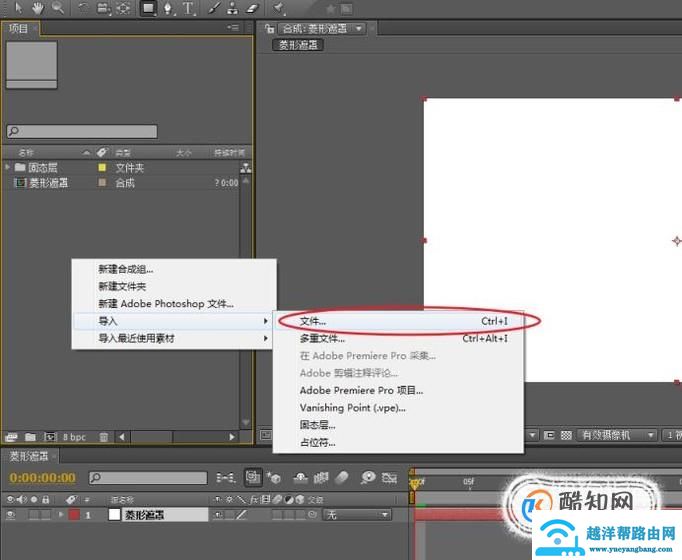Expand the 固态层 folder
The width and height of the screenshot is (682, 560).
click(x=7, y=167)
